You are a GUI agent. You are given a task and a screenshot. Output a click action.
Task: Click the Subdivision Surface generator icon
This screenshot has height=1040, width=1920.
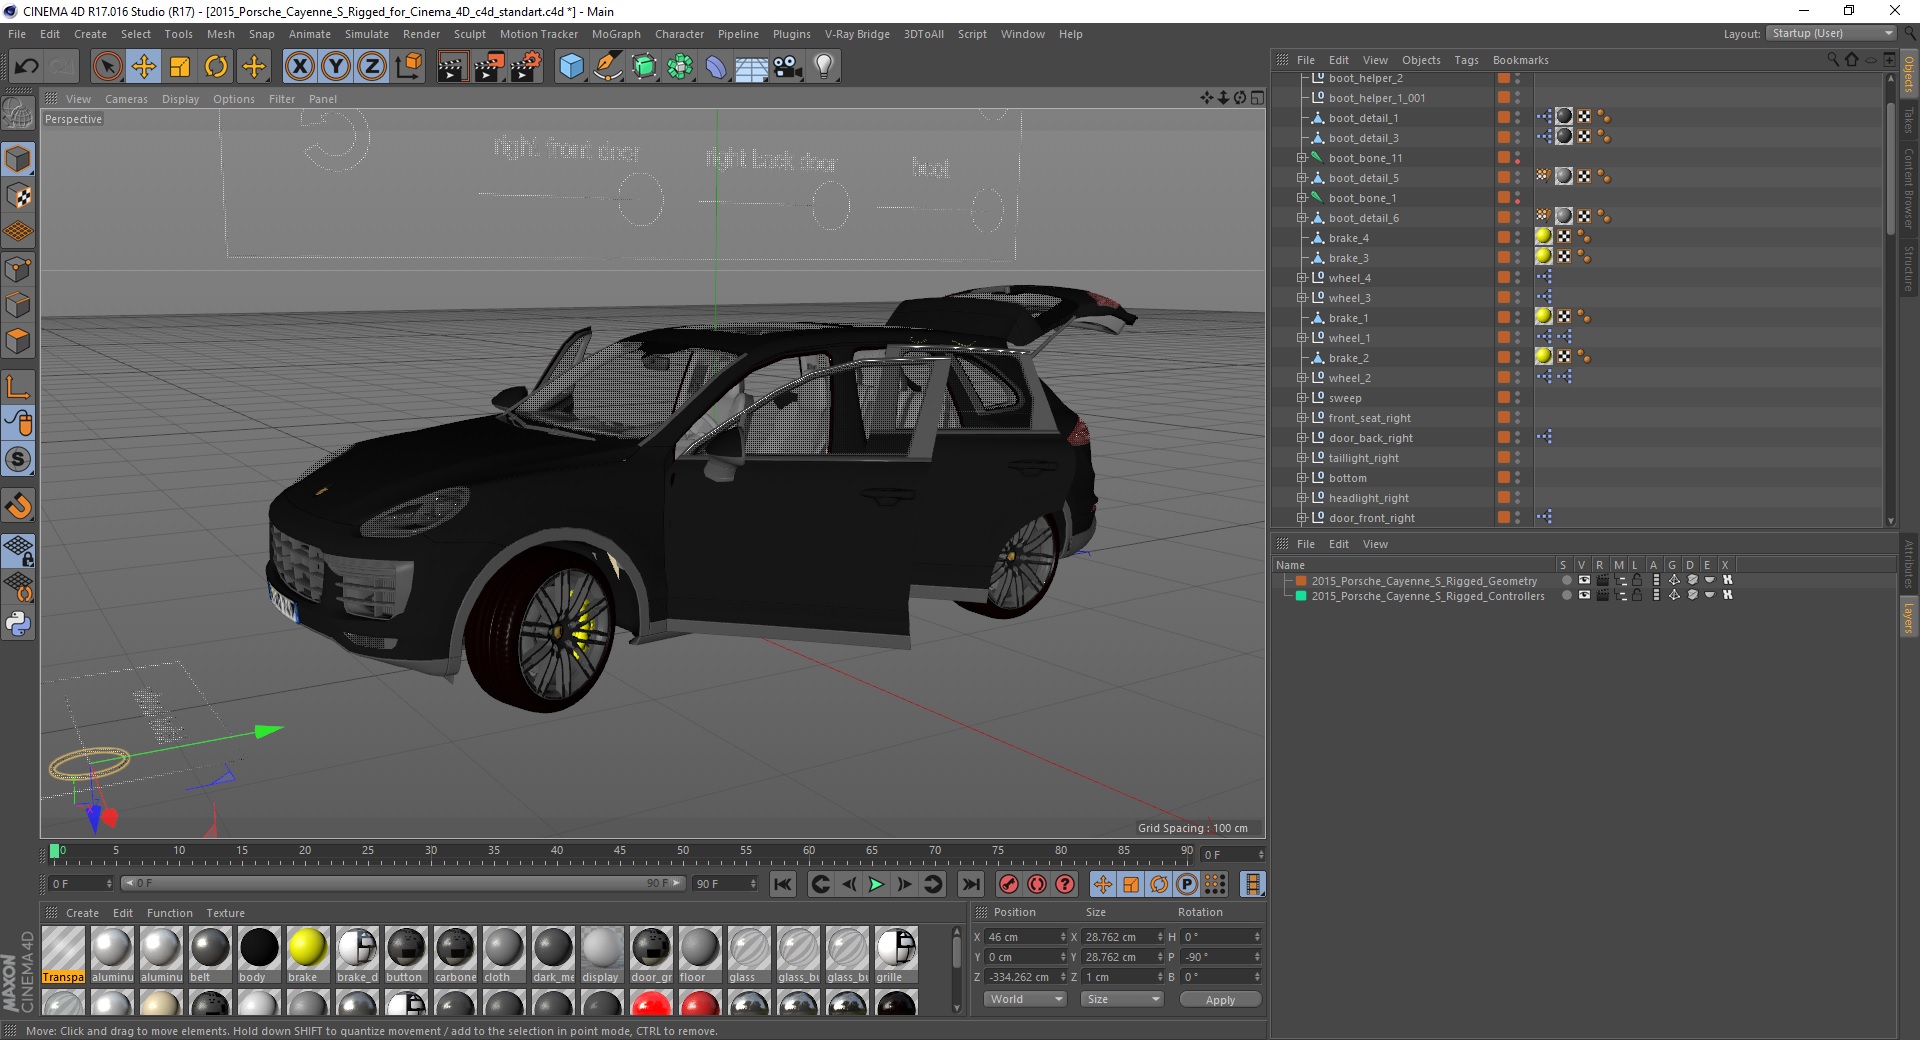pyautogui.click(x=644, y=67)
